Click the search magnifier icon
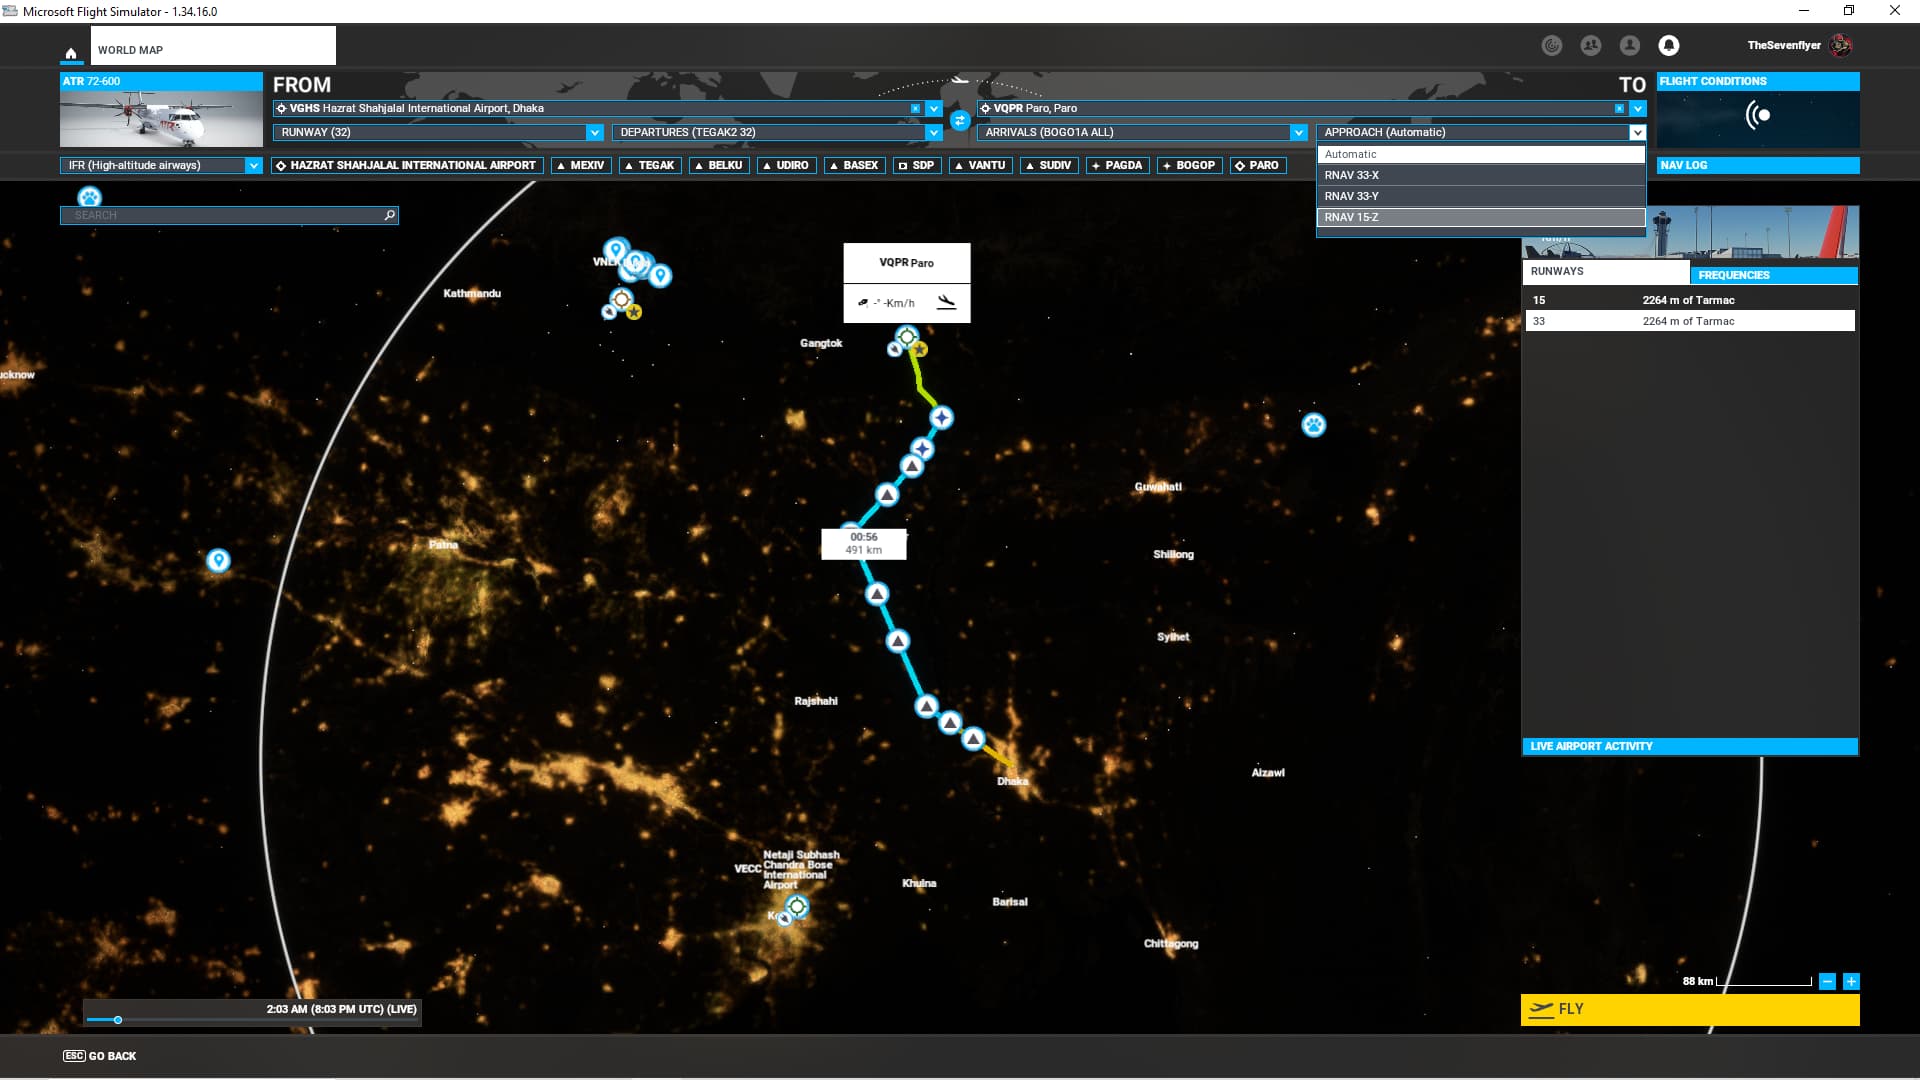The height and width of the screenshot is (1080, 1920). click(389, 215)
